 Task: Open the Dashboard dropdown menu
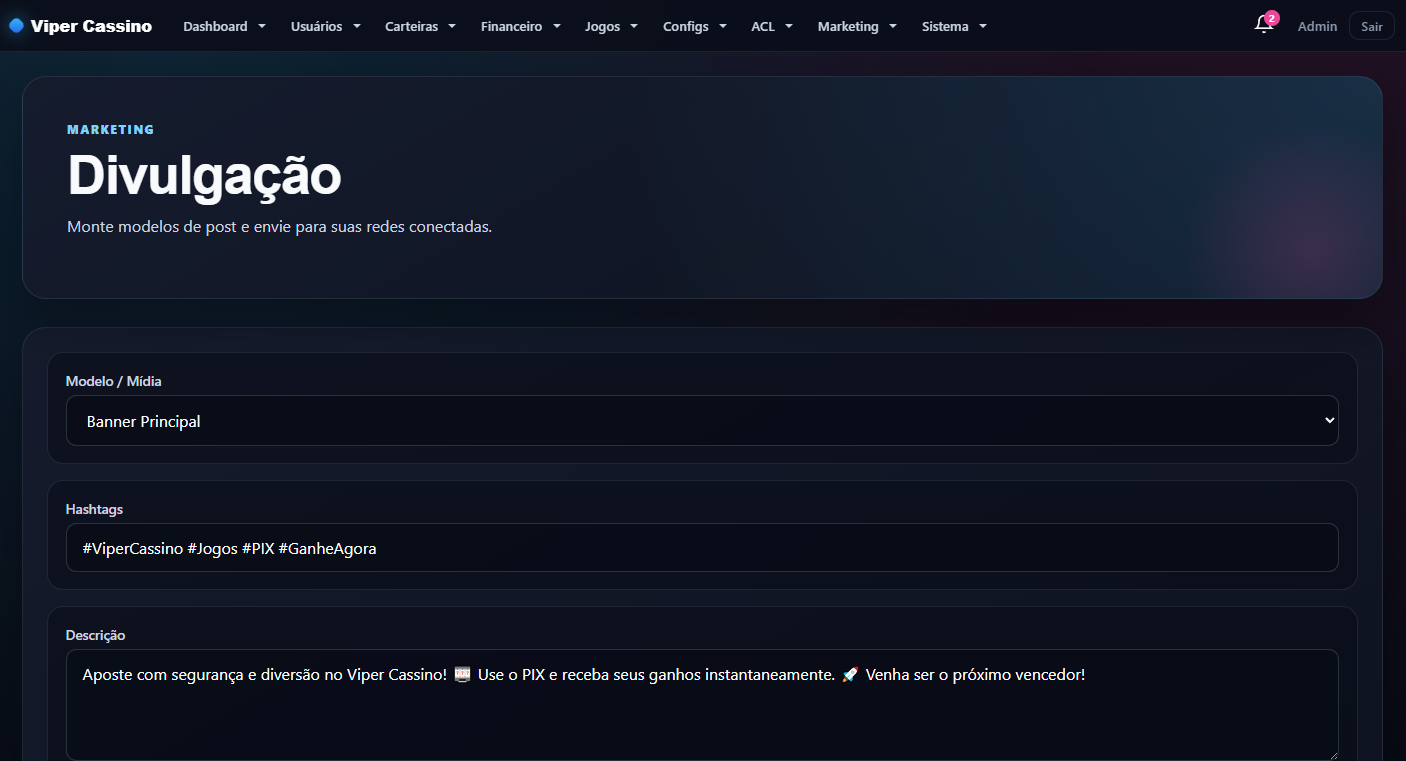tap(225, 26)
